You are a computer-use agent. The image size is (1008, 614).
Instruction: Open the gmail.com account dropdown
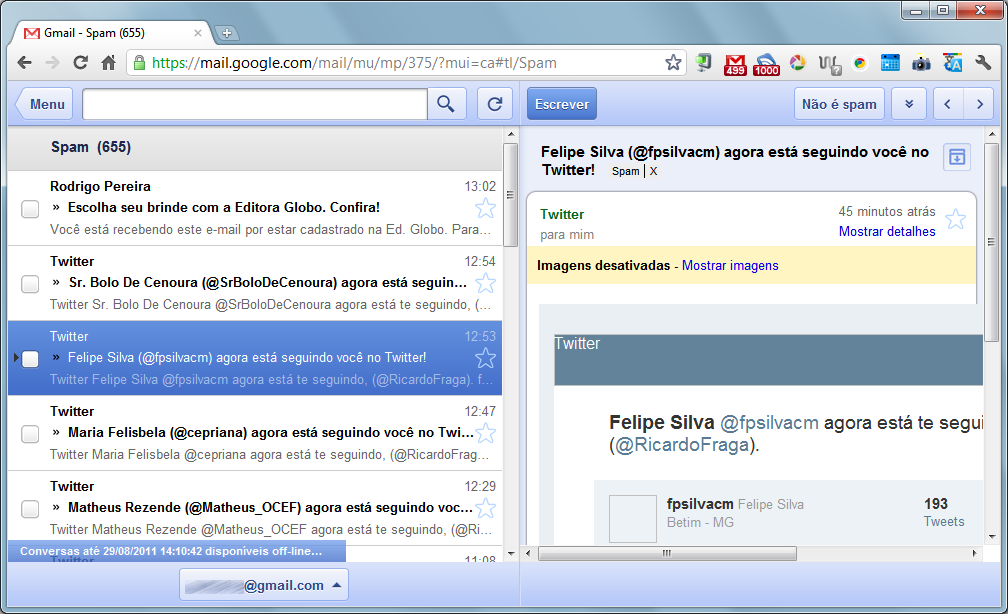click(x=264, y=585)
